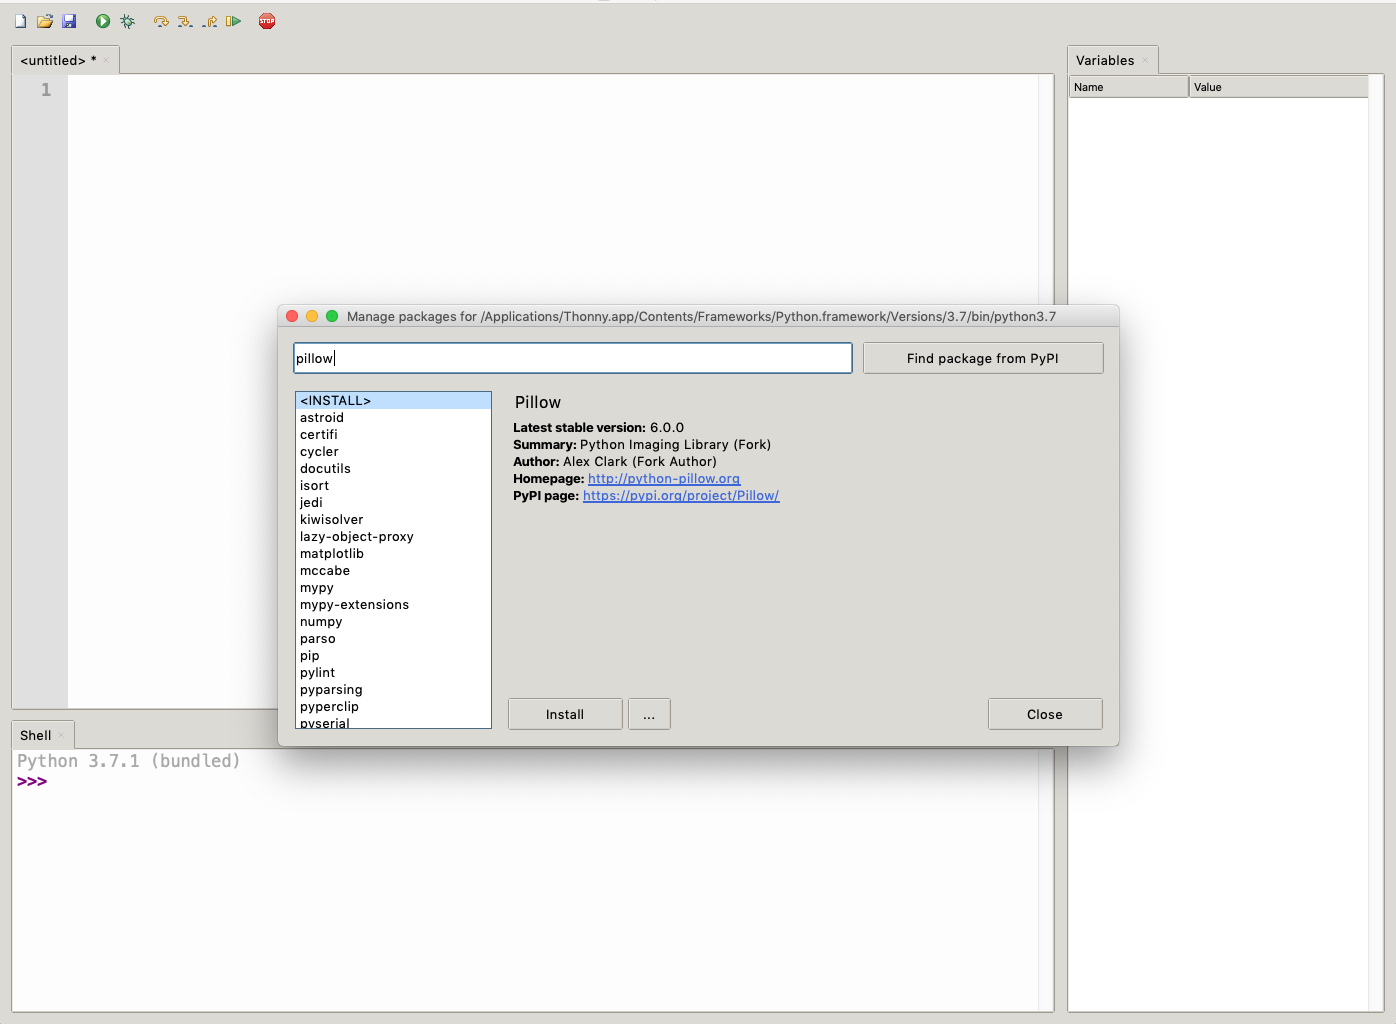
Task: Switch to the <untitled> editor tab
Action: pyautogui.click(x=58, y=60)
